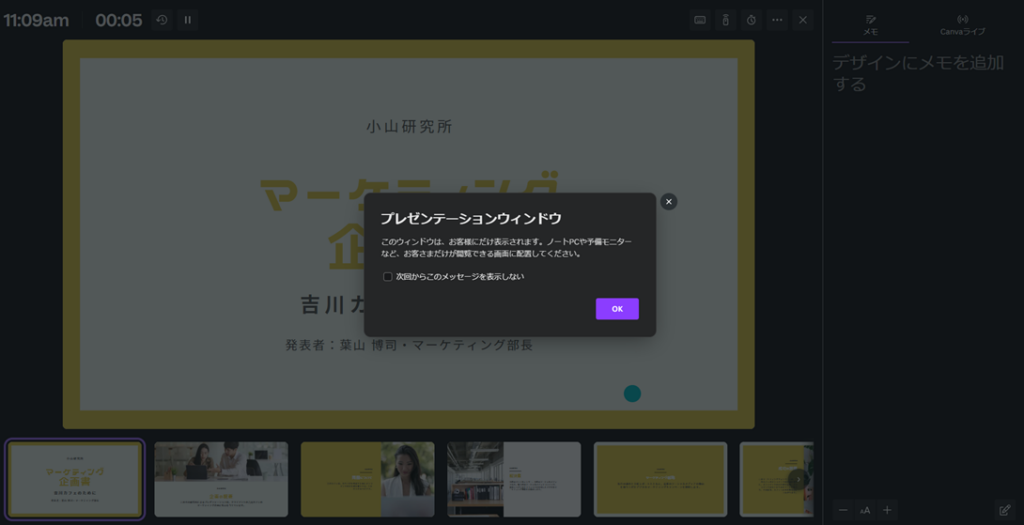
Task: Switch to the メモ tab
Action: click(x=870, y=25)
